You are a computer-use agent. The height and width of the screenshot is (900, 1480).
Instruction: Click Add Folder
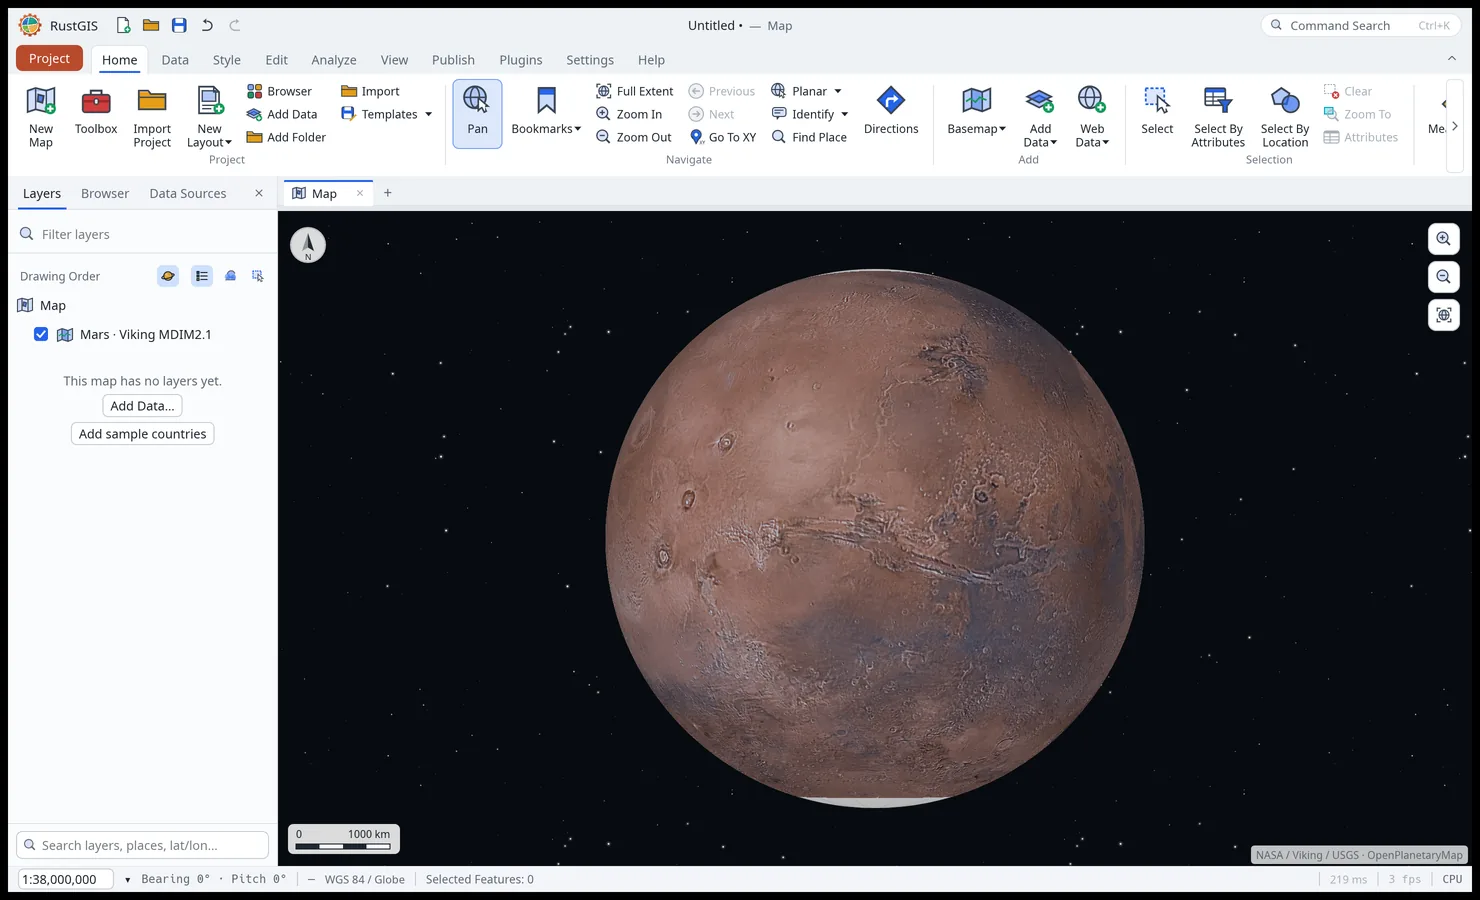(286, 137)
